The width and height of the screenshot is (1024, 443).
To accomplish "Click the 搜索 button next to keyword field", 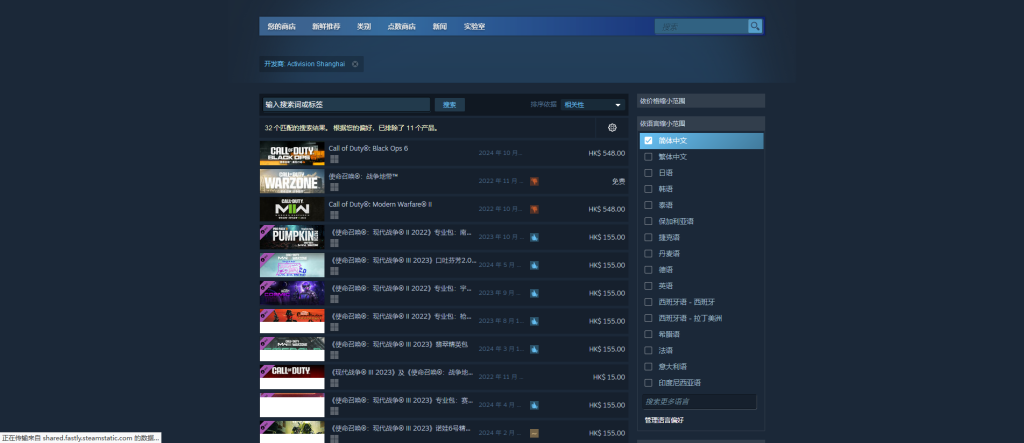I will 449,105.
